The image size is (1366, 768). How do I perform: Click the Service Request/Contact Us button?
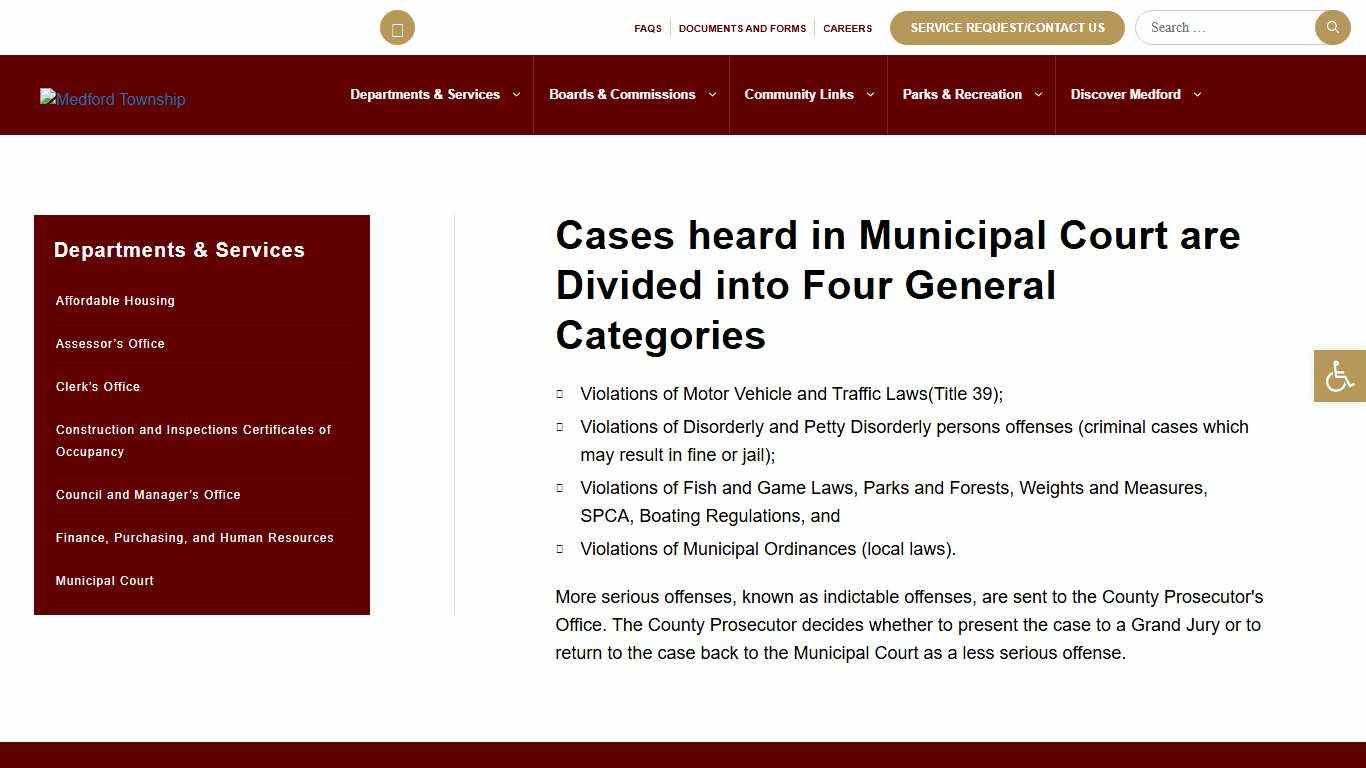tap(1007, 27)
